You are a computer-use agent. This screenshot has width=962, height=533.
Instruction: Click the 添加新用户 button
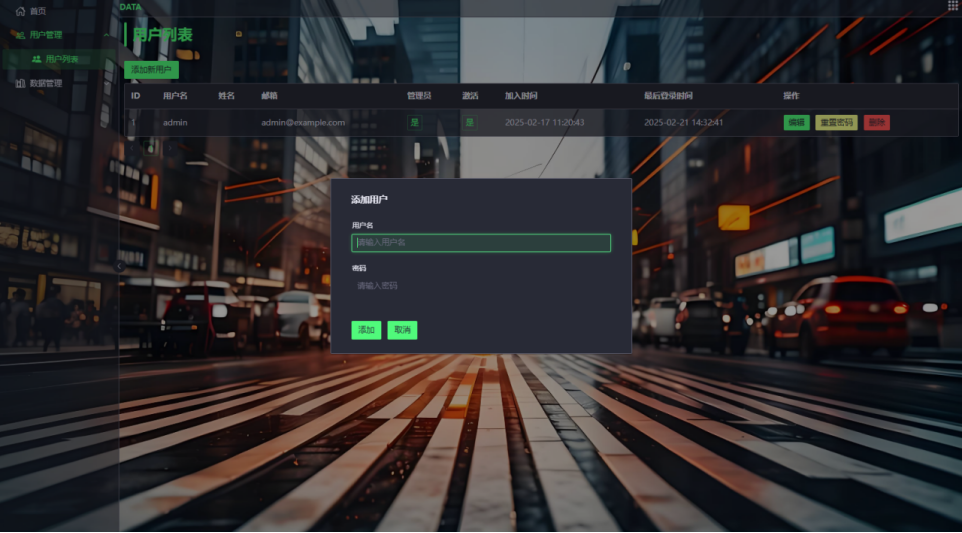click(x=152, y=69)
